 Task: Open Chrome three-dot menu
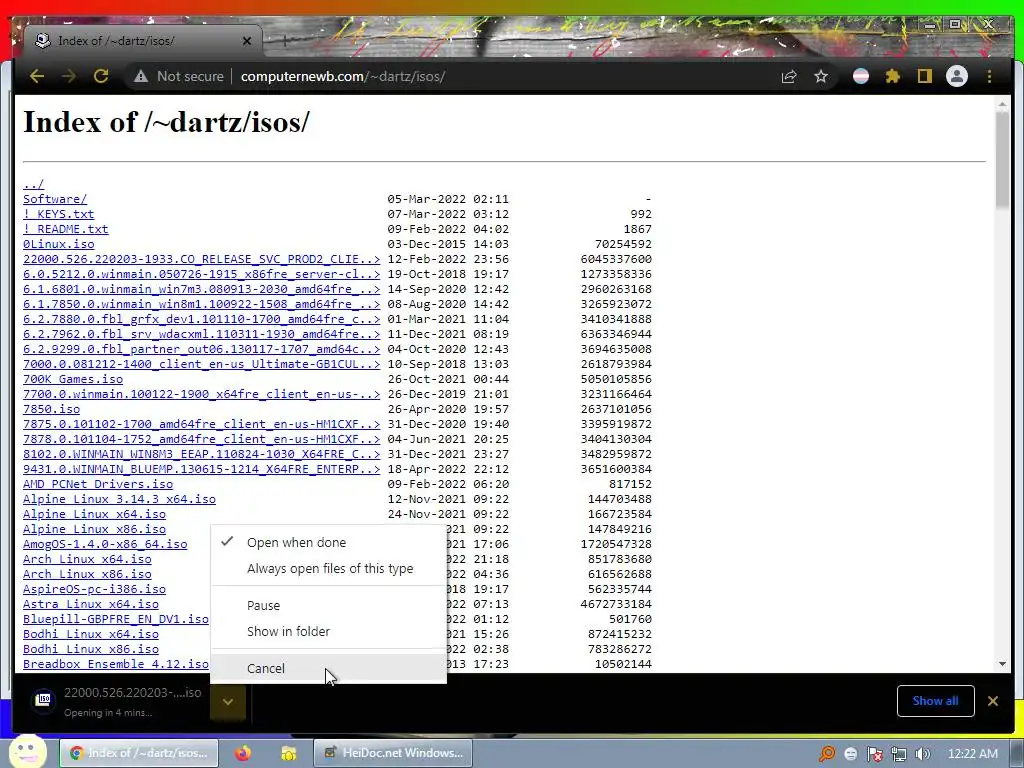pos(989,76)
